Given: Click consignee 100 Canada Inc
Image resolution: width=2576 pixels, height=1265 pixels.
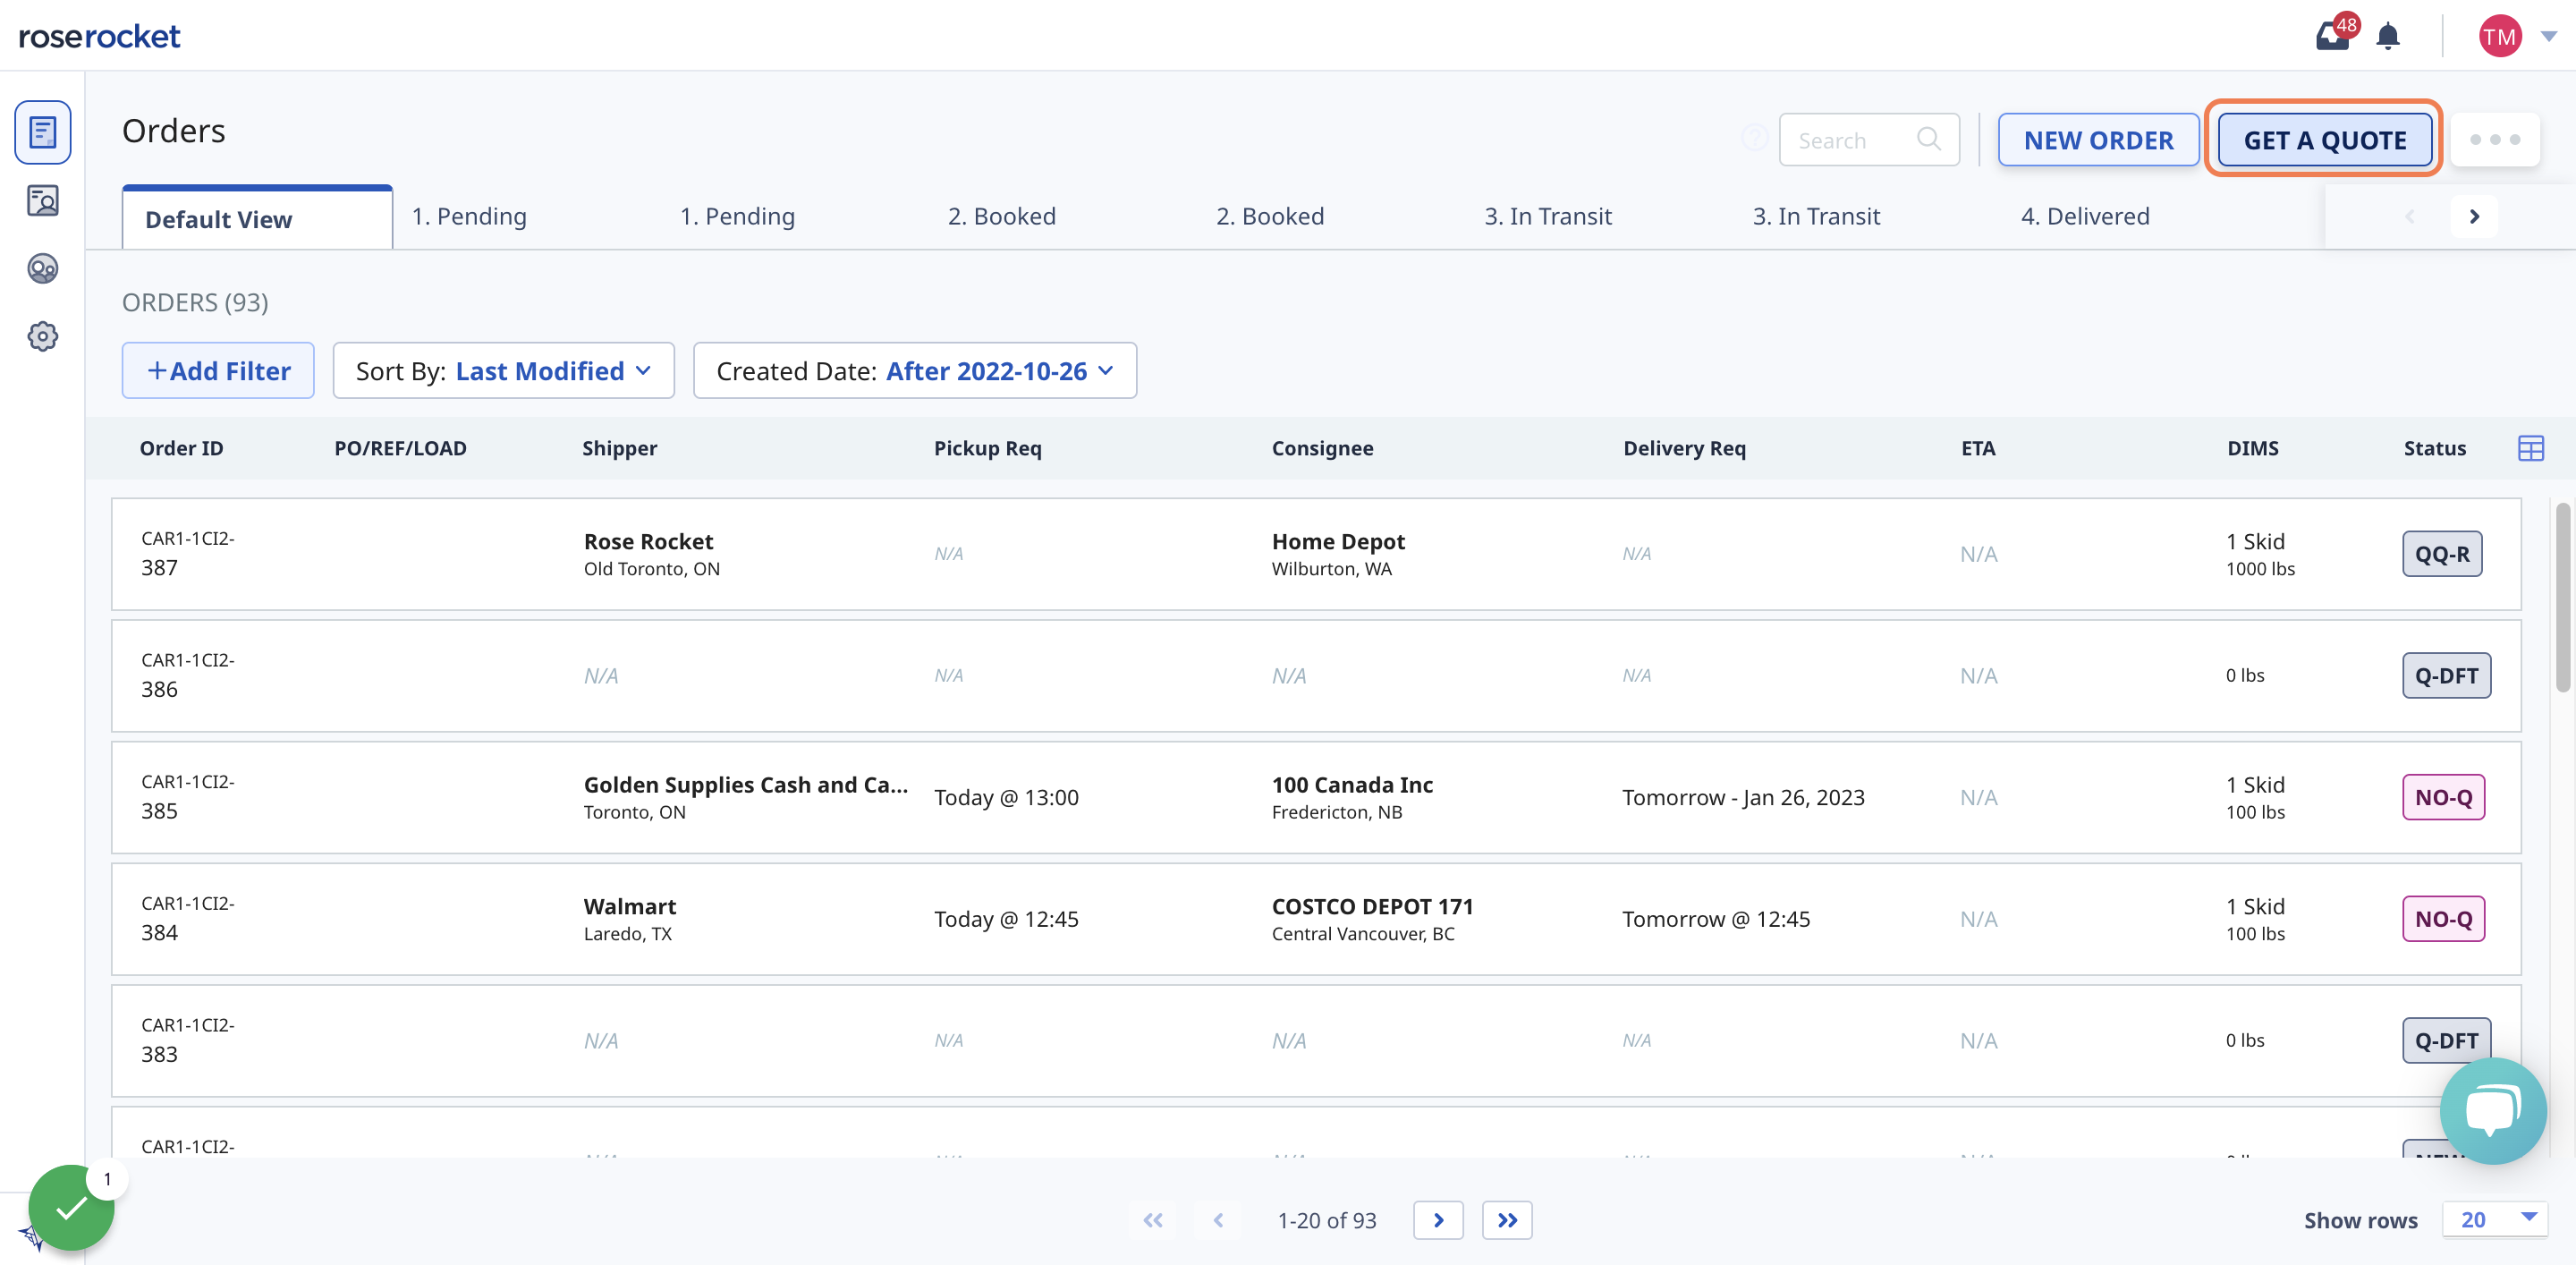Looking at the screenshot, I should coord(1352,785).
